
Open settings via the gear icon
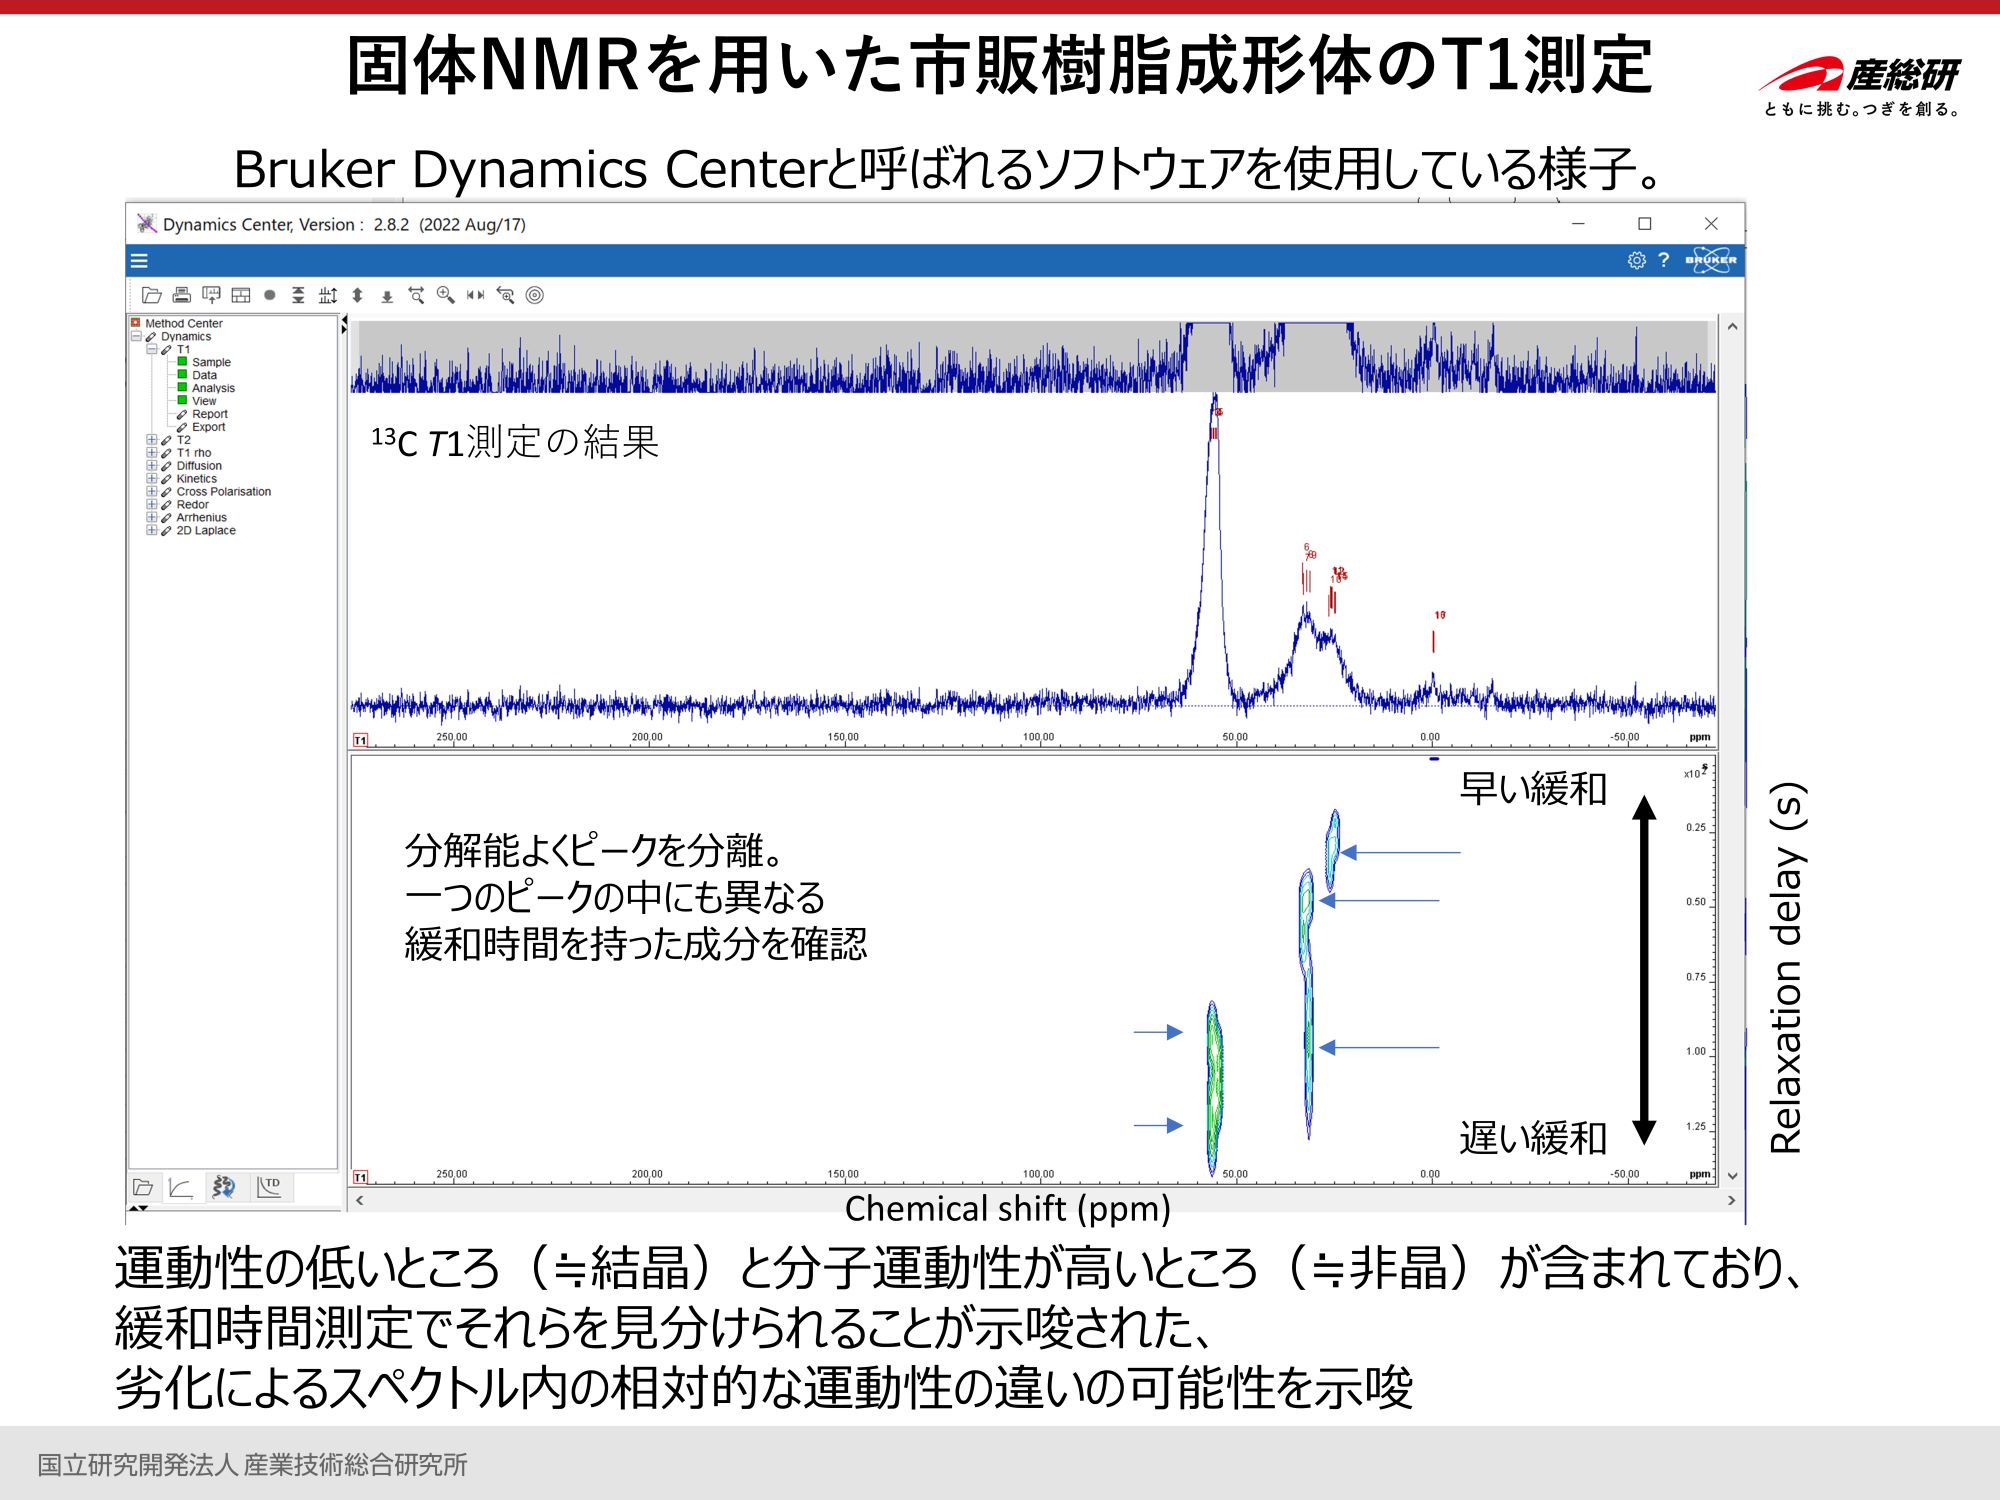(1636, 260)
